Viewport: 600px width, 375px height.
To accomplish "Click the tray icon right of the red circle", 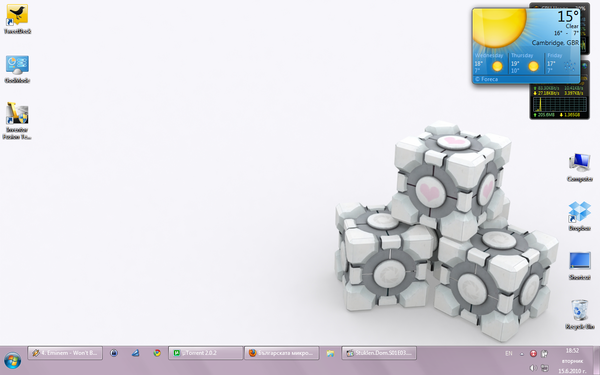I will pyautogui.click(x=544, y=354).
